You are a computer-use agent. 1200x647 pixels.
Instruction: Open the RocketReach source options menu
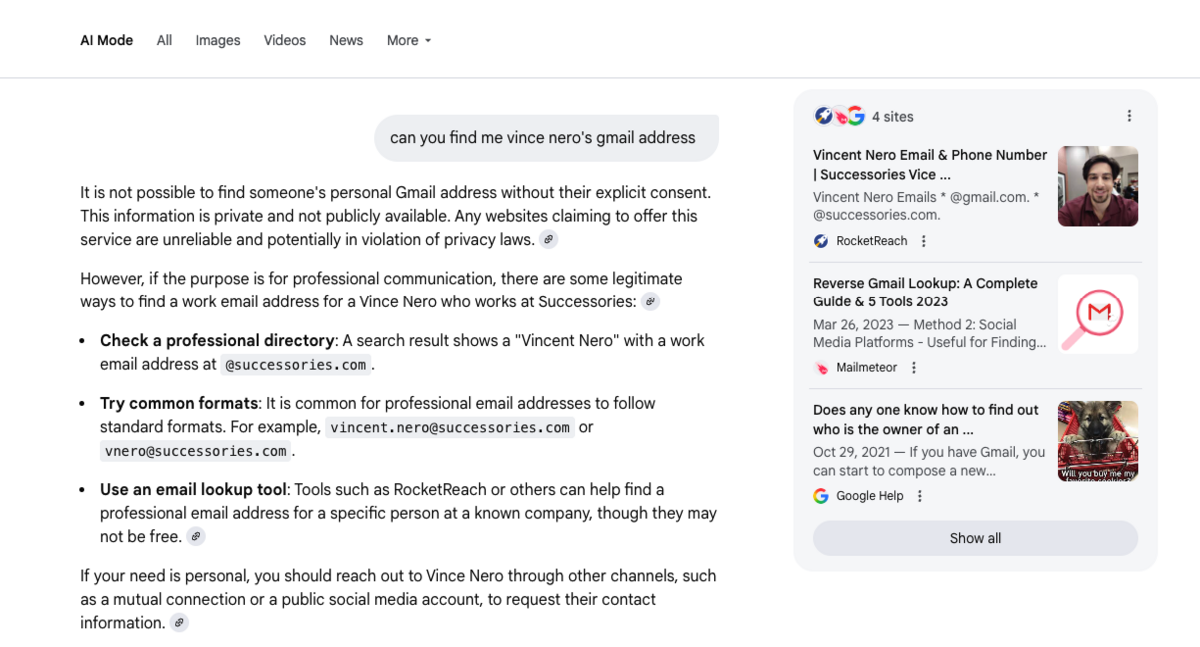click(924, 241)
